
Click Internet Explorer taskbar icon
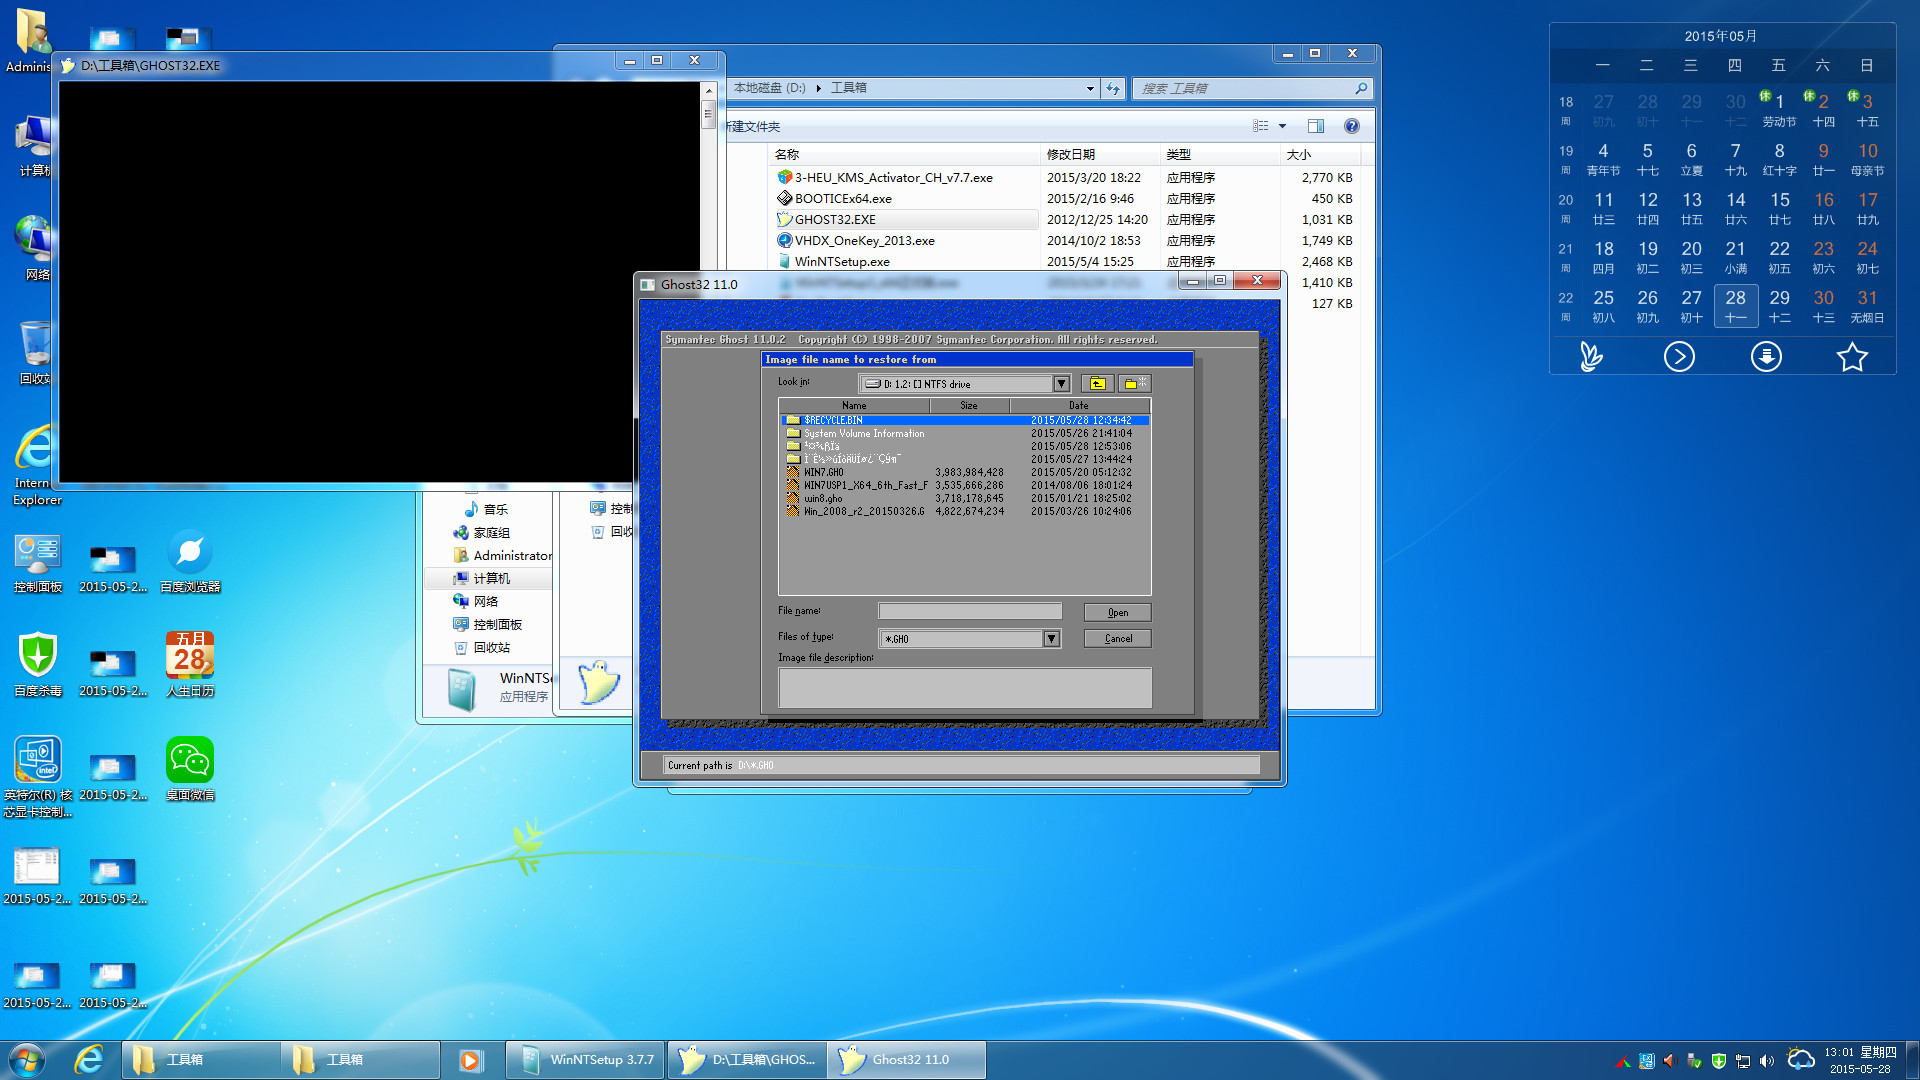[89, 1059]
